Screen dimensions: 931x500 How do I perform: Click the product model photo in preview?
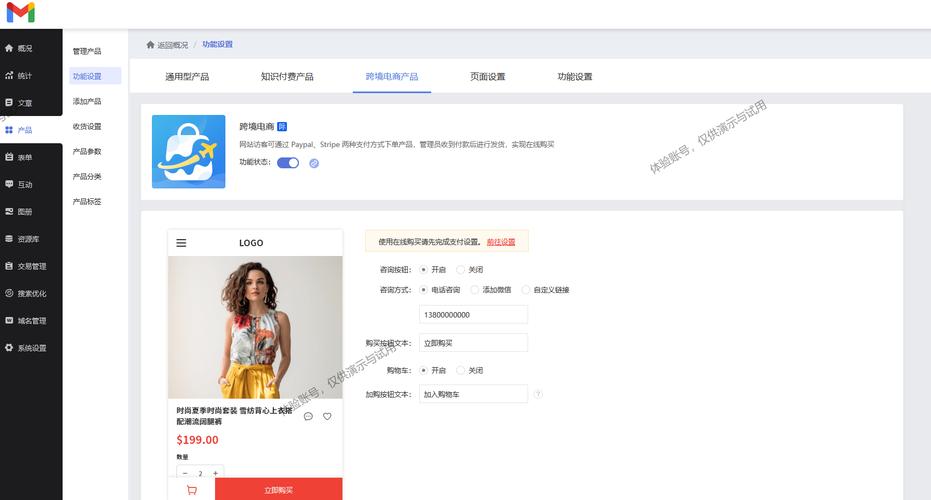click(255, 327)
